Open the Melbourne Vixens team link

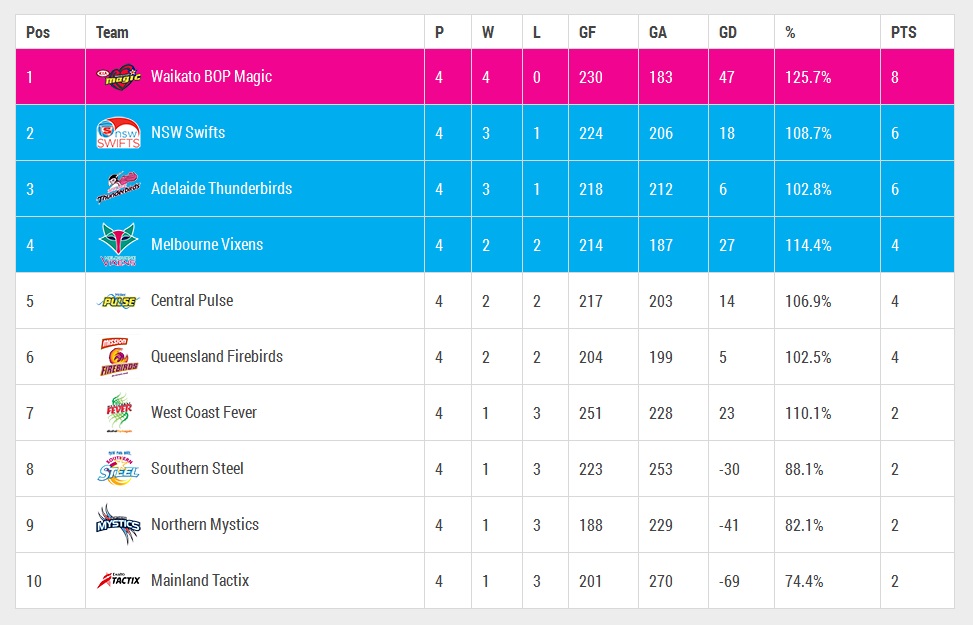point(207,245)
